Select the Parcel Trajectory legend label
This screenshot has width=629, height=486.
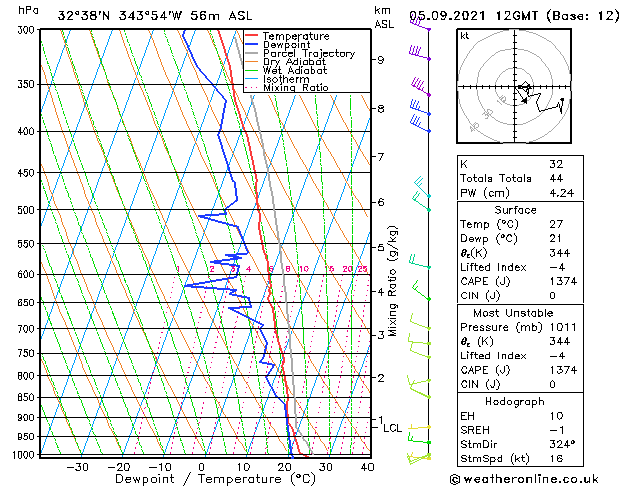pos(309,53)
